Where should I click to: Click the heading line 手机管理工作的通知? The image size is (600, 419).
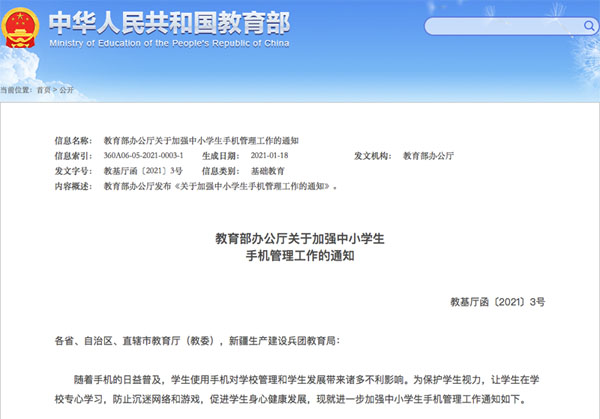pyautogui.click(x=300, y=256)
